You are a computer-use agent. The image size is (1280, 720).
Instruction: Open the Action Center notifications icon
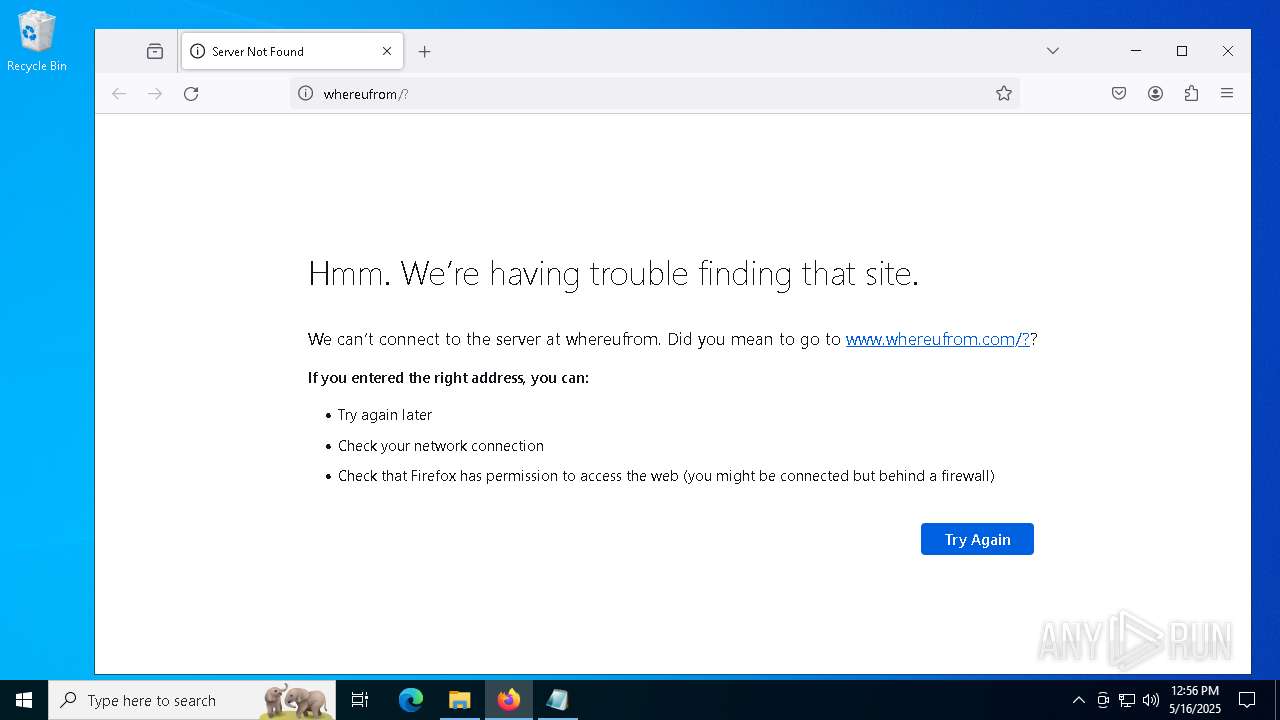(1247, 700)
